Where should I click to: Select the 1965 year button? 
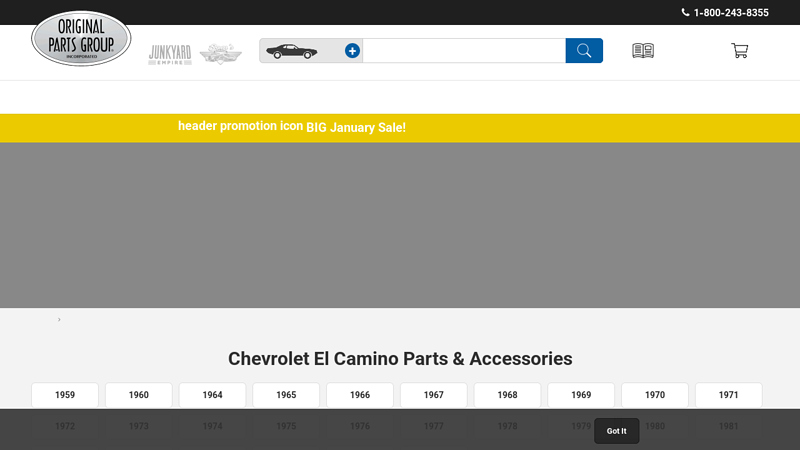(x=286, y=395)
